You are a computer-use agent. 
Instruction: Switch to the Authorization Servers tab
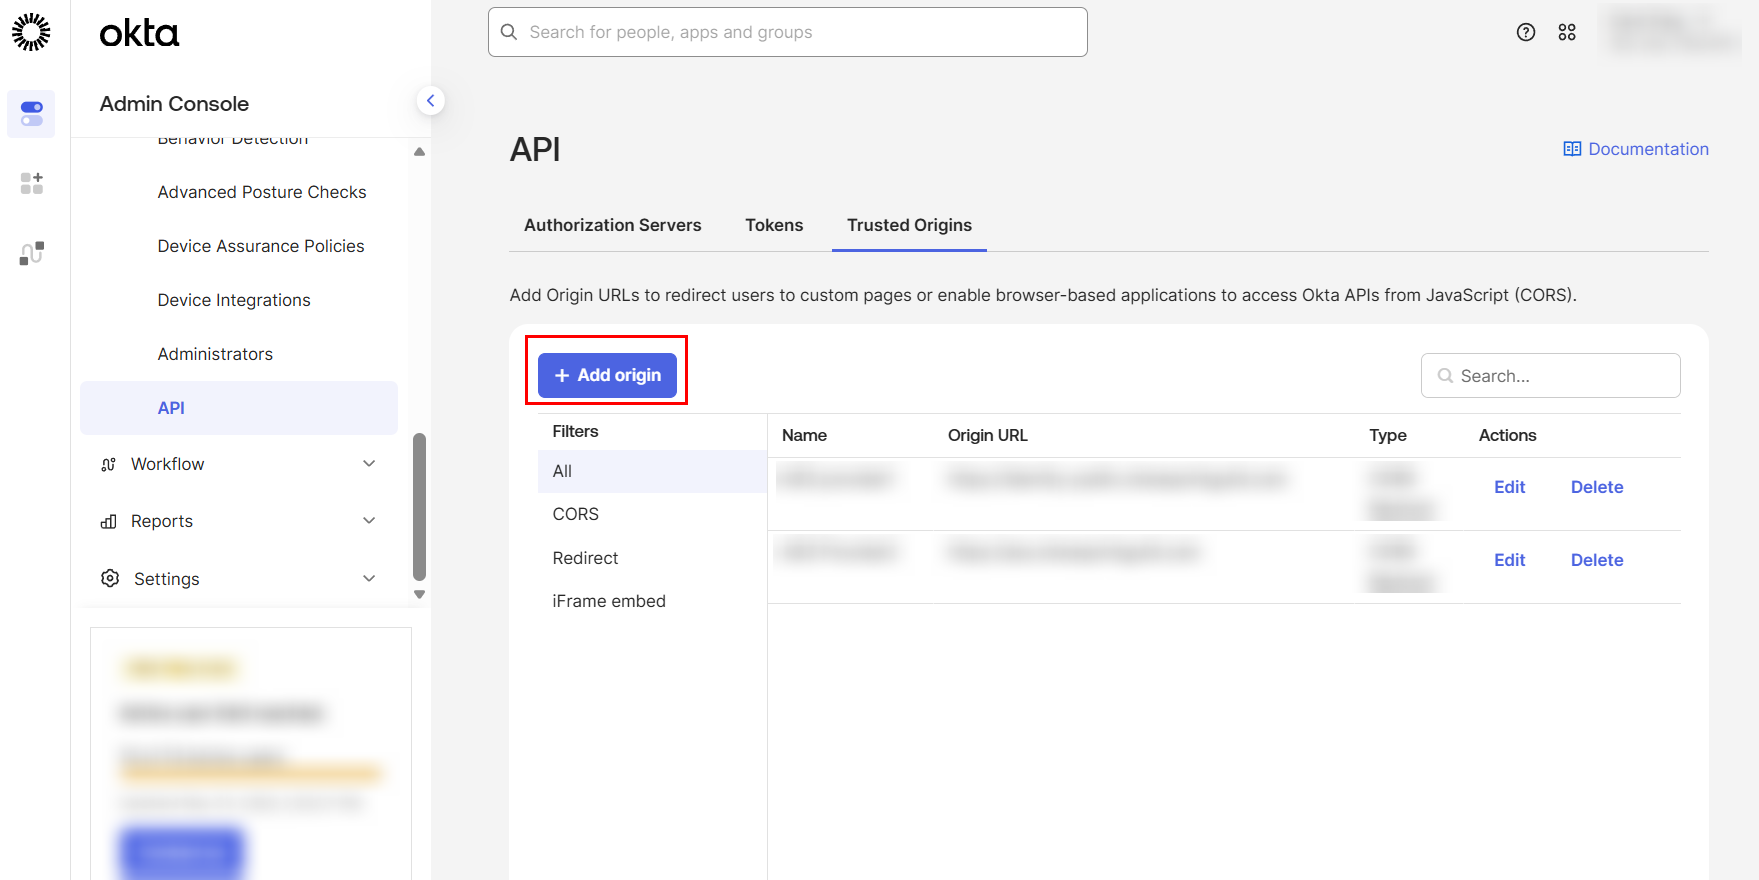(613, 225)
